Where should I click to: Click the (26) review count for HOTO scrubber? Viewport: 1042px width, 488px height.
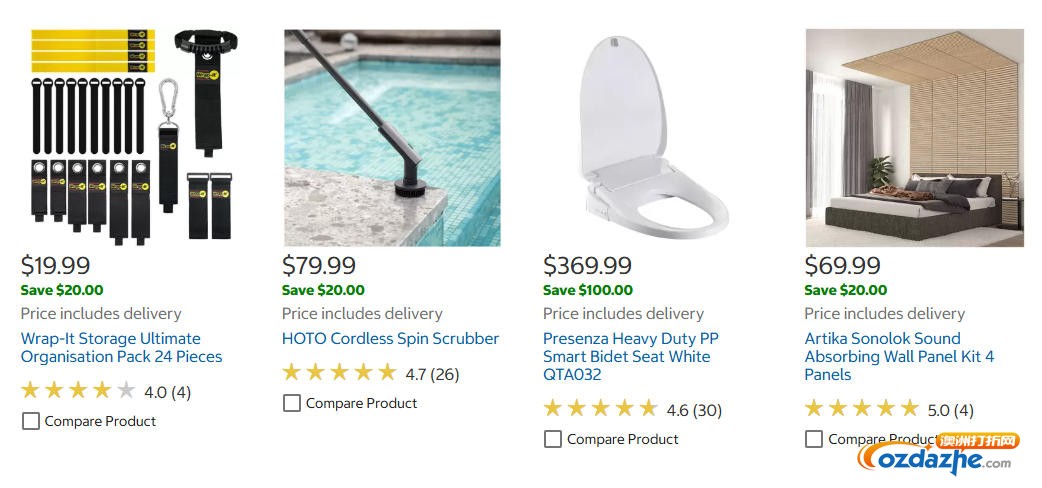[x=445, y=374]
